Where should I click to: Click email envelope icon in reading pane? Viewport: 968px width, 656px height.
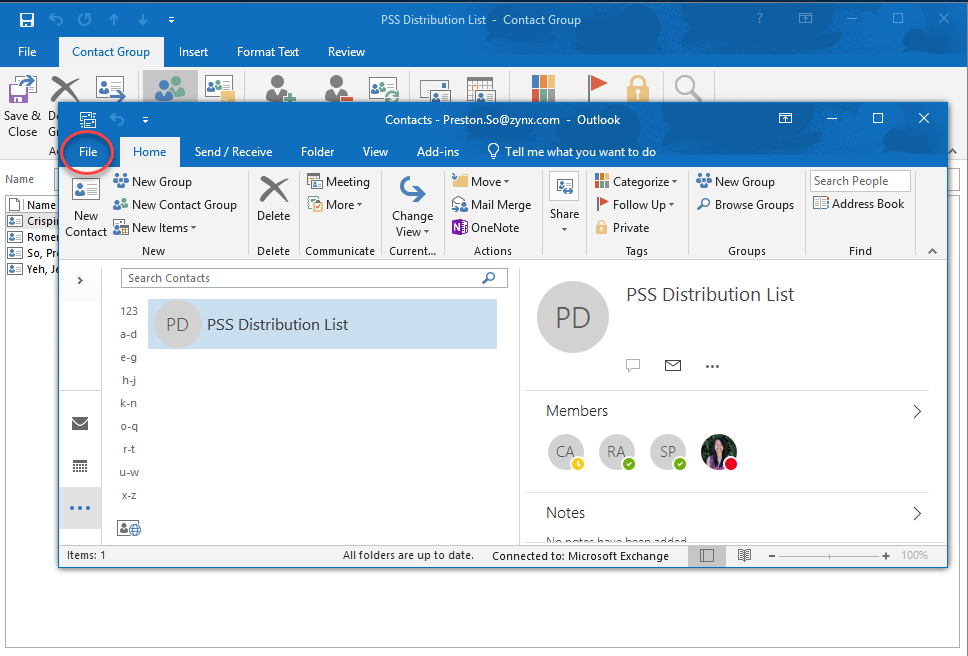[673, 366]
